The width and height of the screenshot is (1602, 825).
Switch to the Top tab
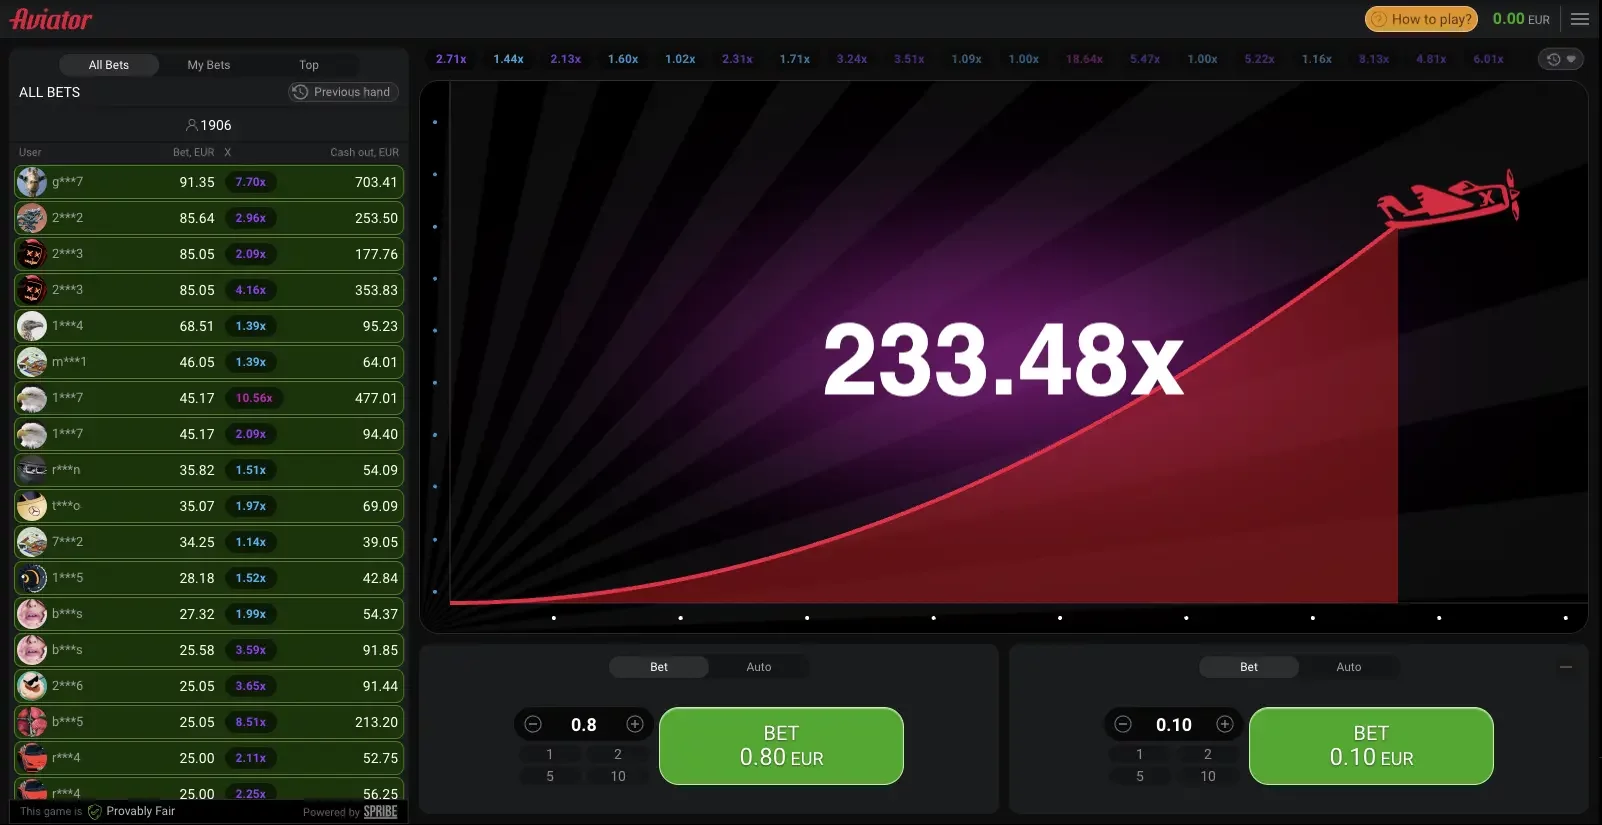(309, 65)
